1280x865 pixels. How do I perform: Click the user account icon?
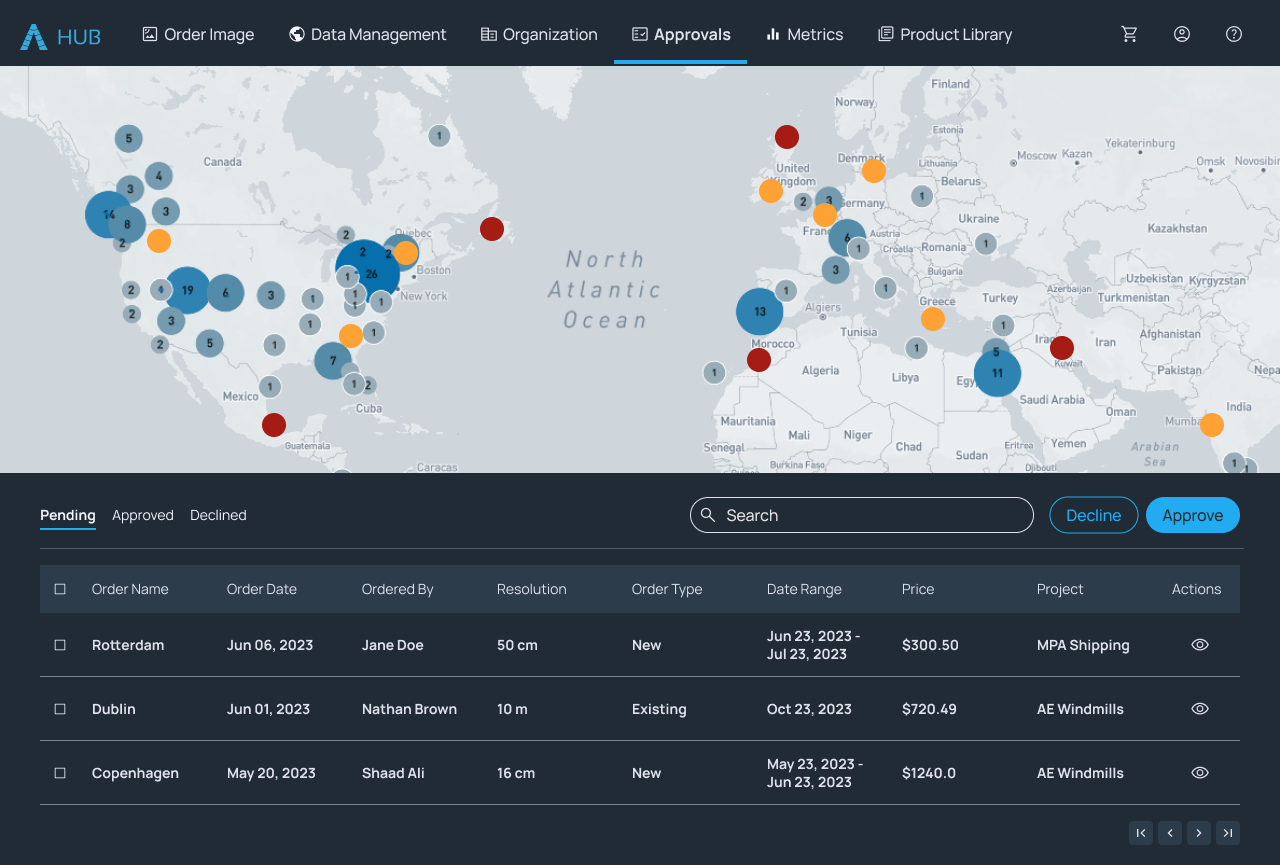[1181, 33]
